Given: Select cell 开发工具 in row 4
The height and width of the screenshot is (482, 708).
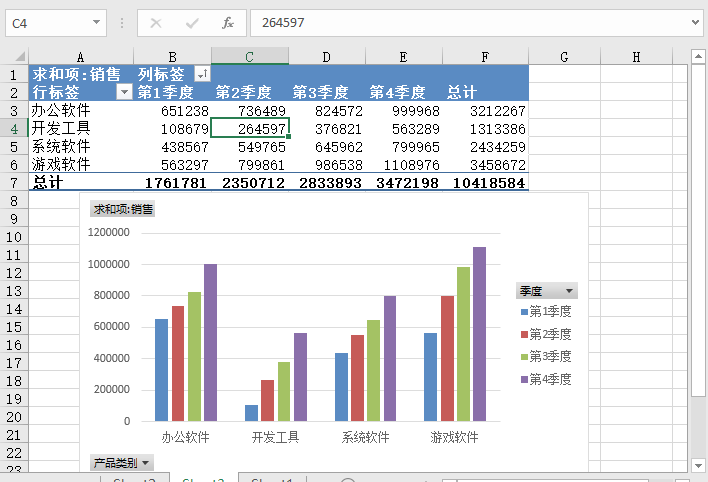Looking at the screenshot, I should pos(81,128).
